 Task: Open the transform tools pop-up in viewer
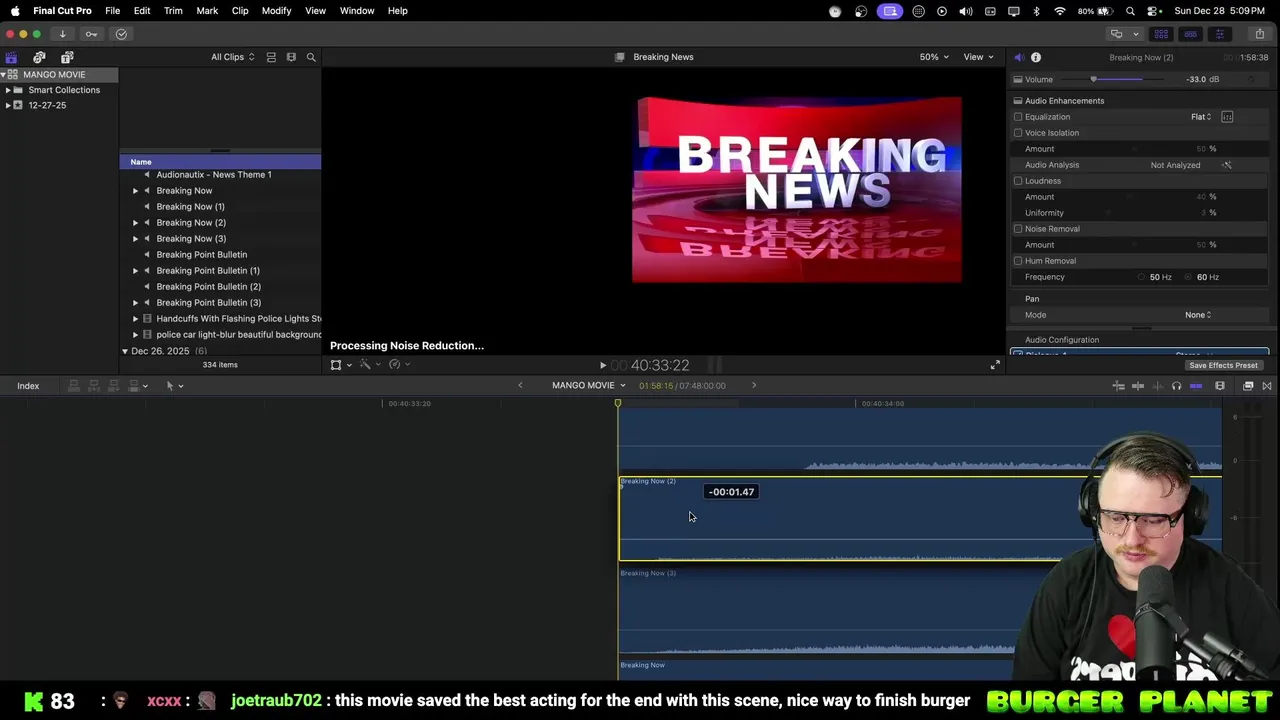coord(340,365)
